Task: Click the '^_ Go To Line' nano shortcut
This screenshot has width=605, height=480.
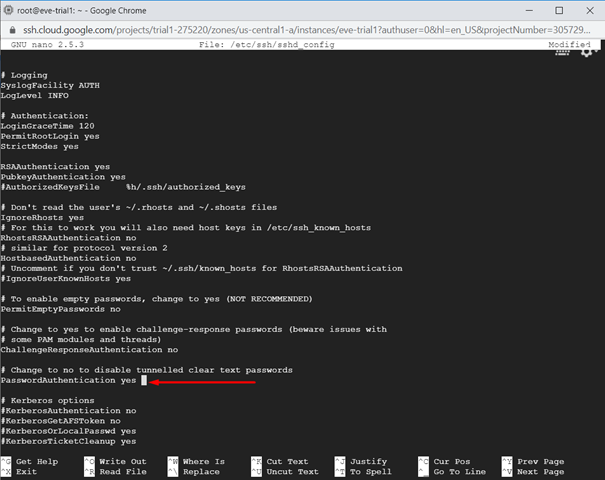Action: point(452,472)
